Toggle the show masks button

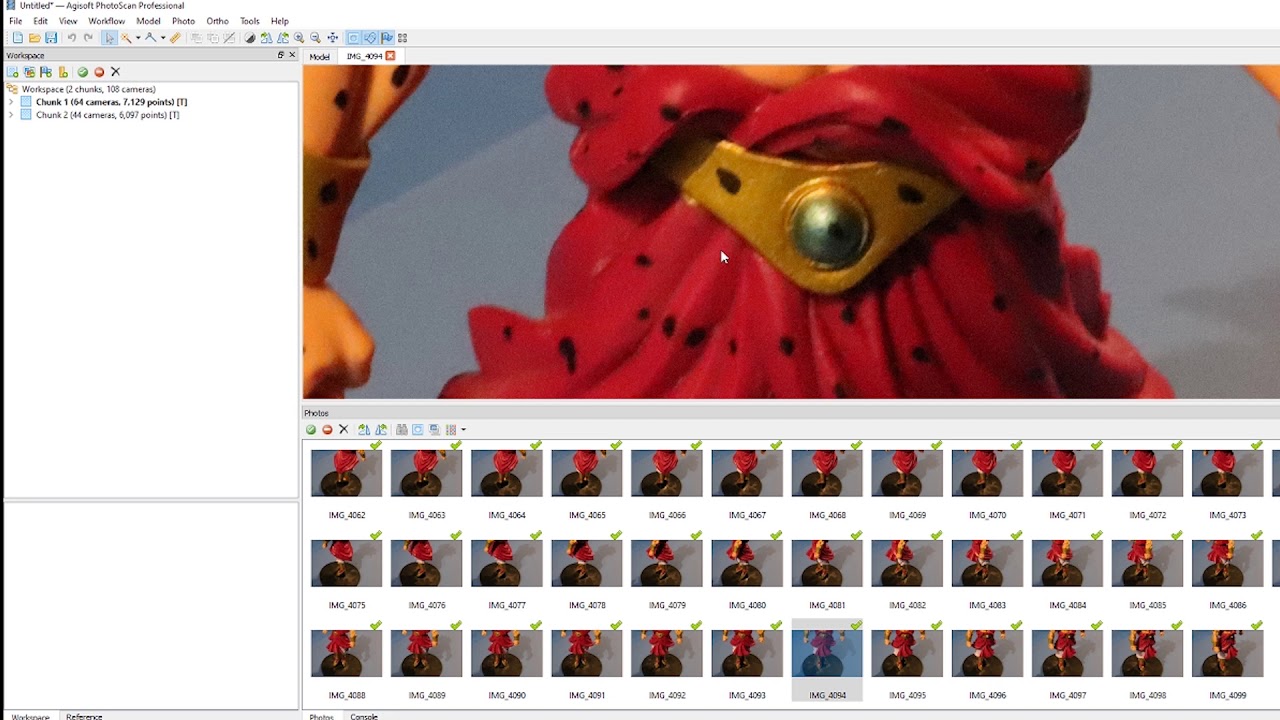pyautogui.click(x=353, y=38)
